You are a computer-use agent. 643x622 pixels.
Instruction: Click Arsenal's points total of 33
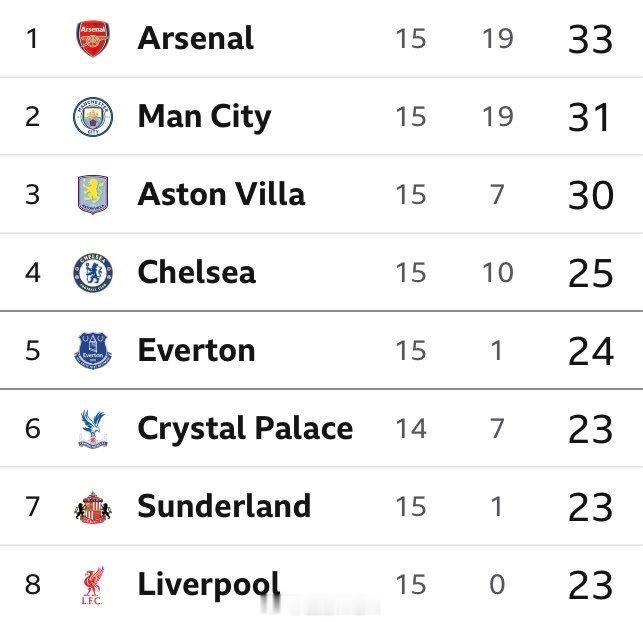[x=589, y=40]
